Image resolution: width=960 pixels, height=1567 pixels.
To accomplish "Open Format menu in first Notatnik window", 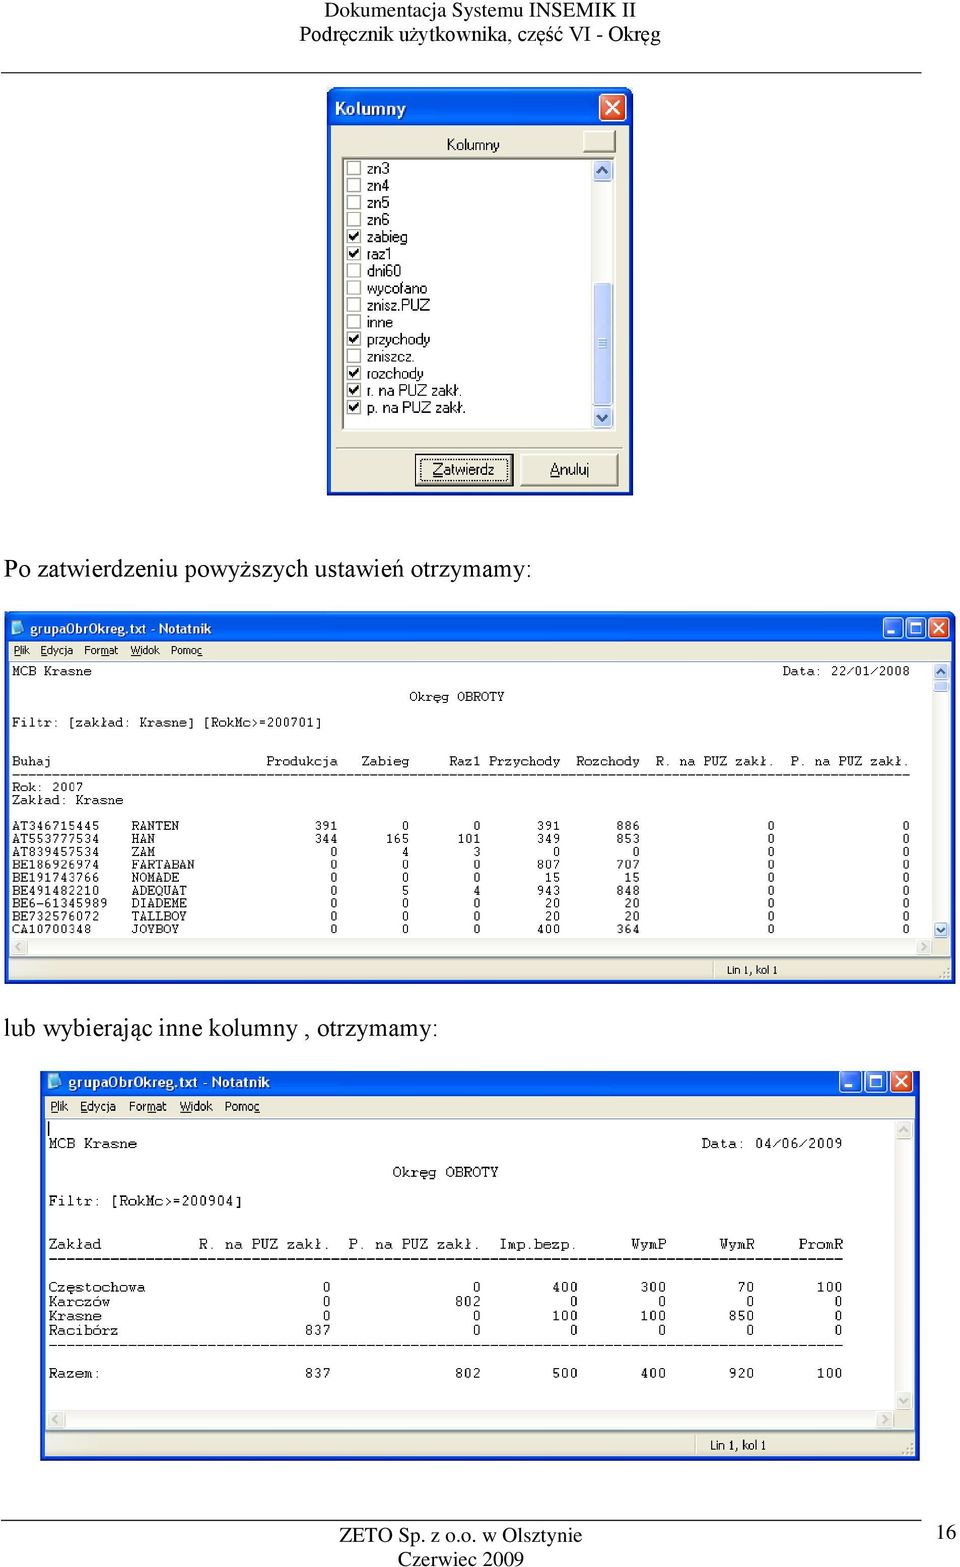I will click(101, 650).
